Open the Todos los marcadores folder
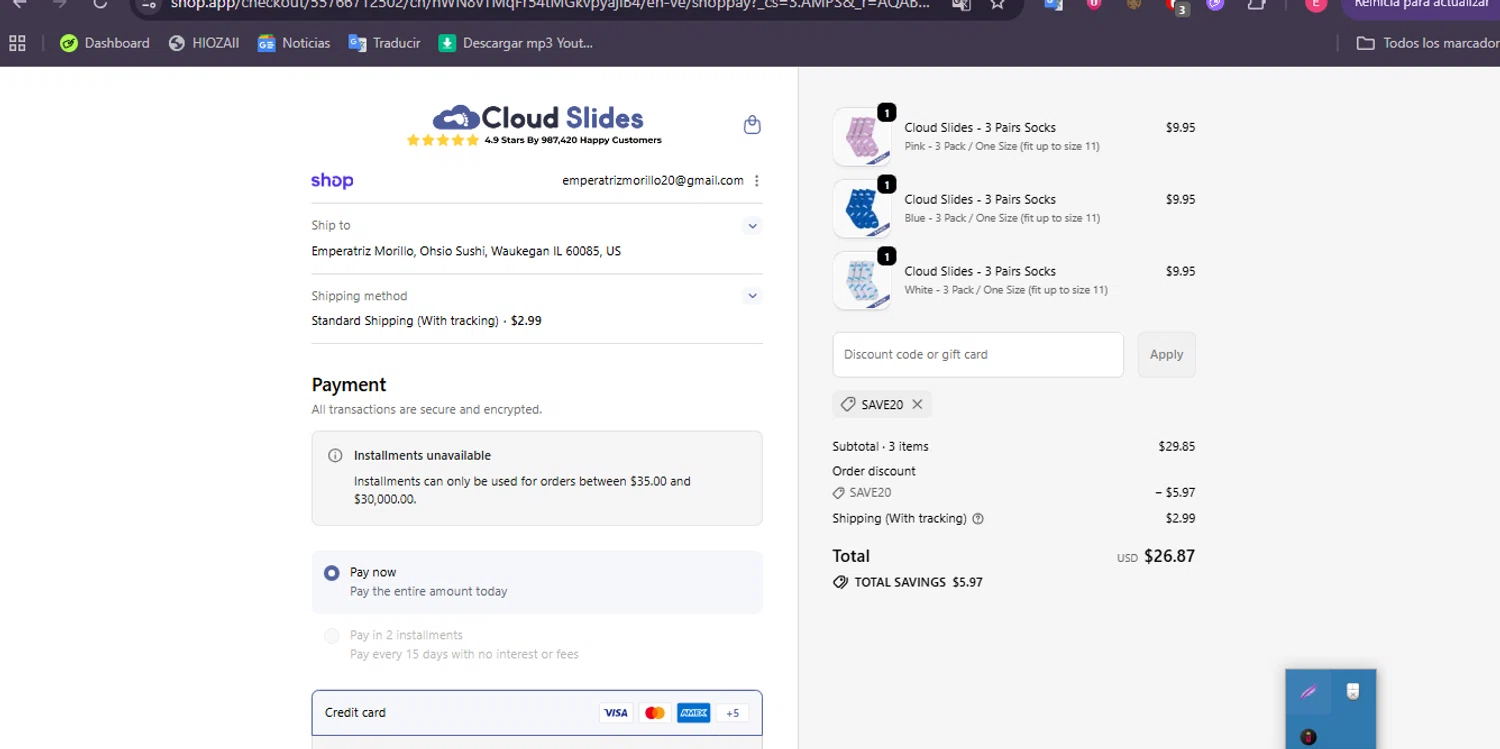The width and height of the screenshot is (1500, 749). 1427,43
